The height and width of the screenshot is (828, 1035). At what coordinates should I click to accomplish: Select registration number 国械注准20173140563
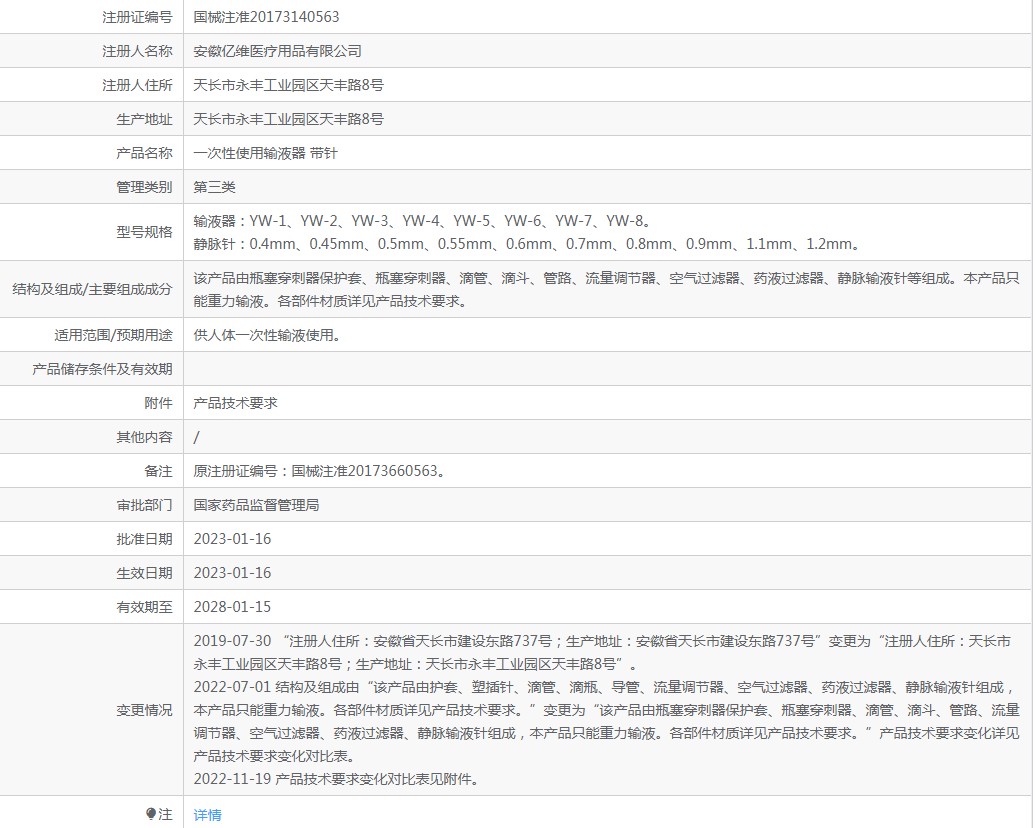pyautogui.click(x=266, y=17)
